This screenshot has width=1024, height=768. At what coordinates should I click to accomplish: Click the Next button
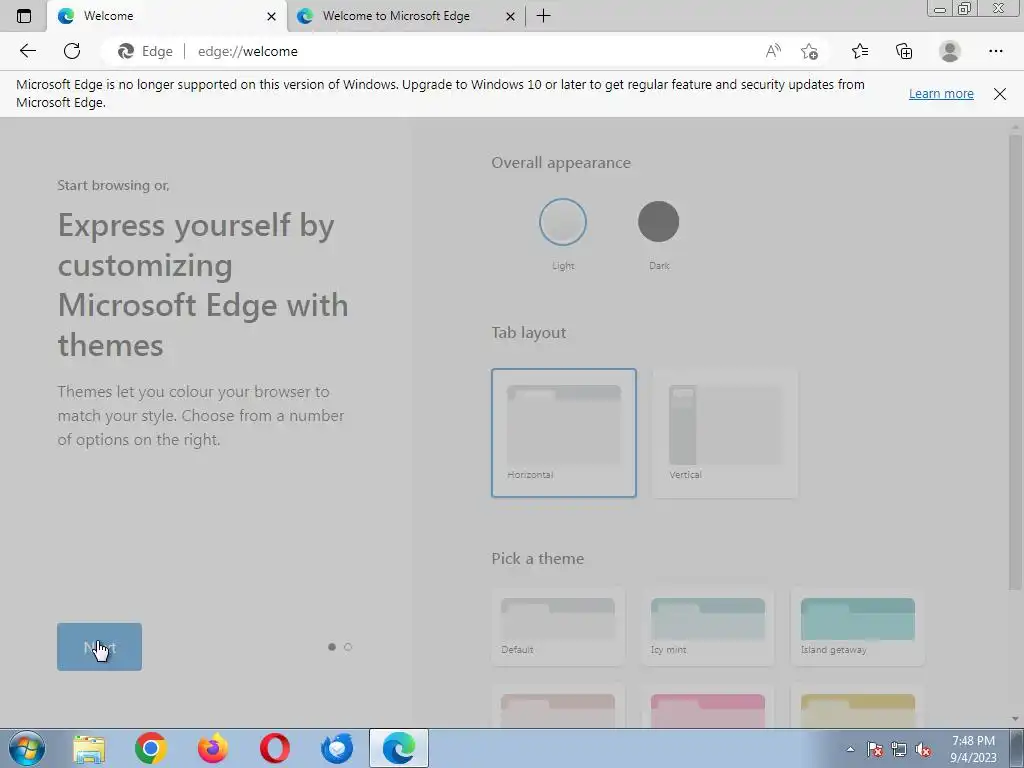[x=99, y=647]
